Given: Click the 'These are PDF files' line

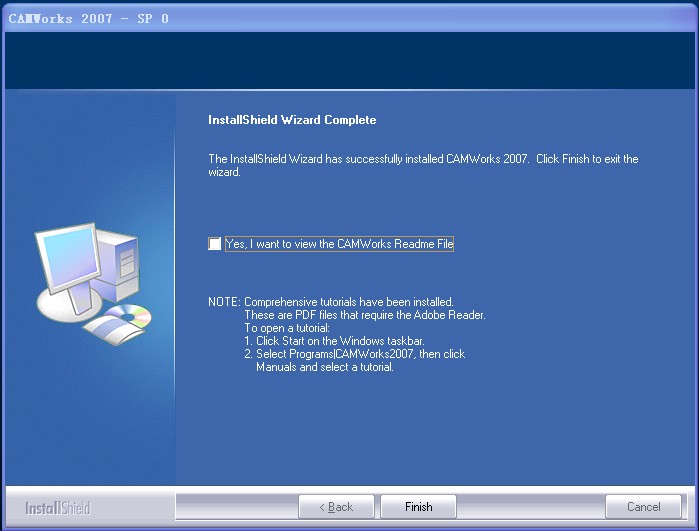Looking at the screenshot, I should pyautogui.click(x=365, y=315).
